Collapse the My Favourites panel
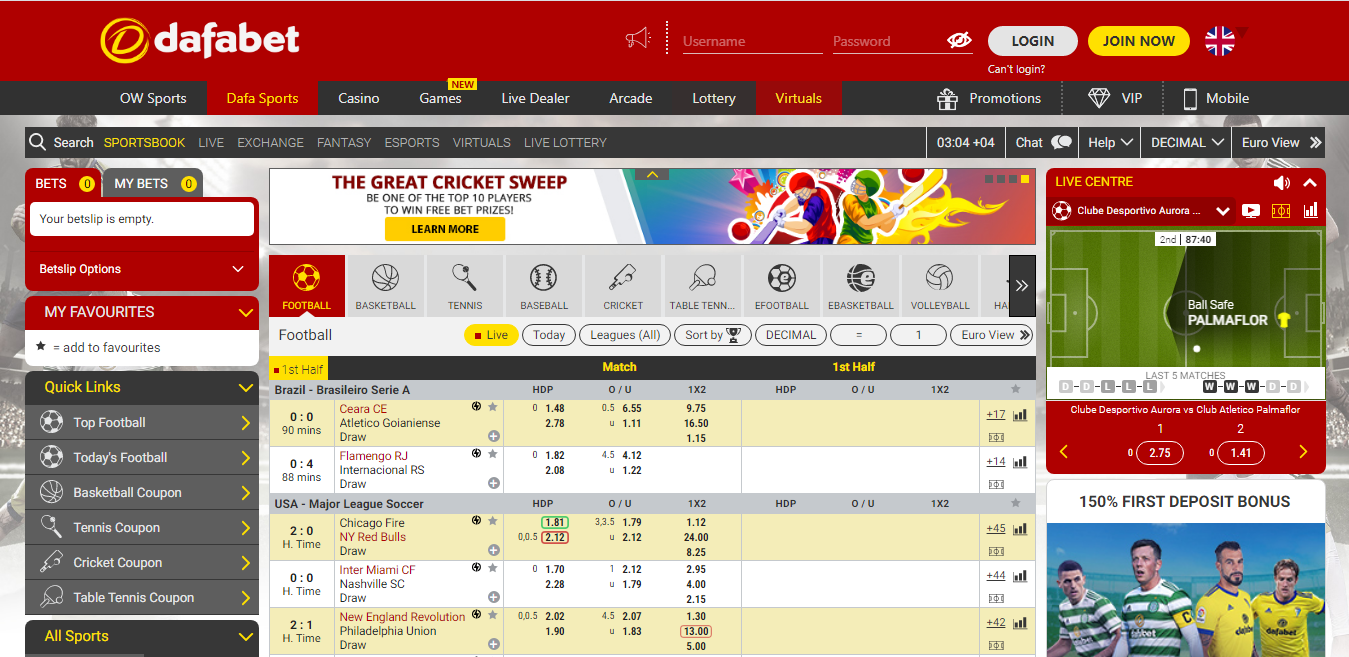This screenshot has width=1349, height=657. [246, 313]
